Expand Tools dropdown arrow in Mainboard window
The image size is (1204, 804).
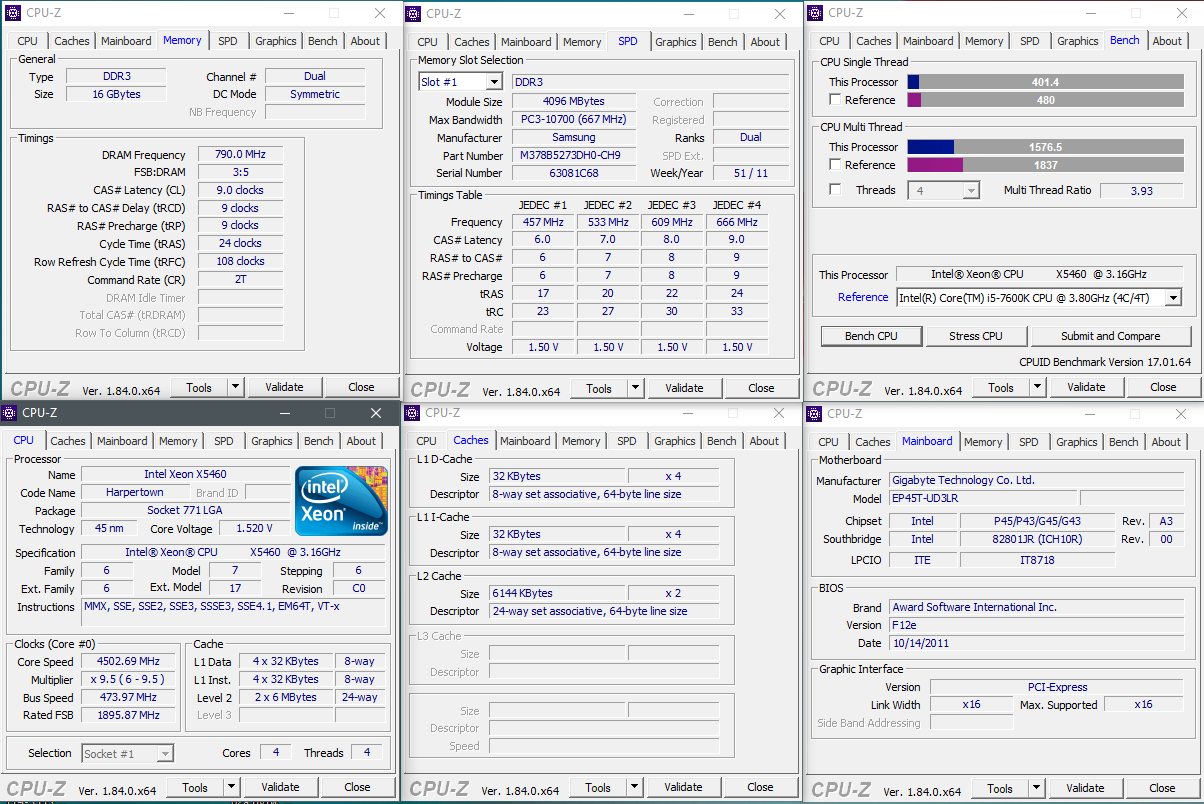[x=1038, y=788]
